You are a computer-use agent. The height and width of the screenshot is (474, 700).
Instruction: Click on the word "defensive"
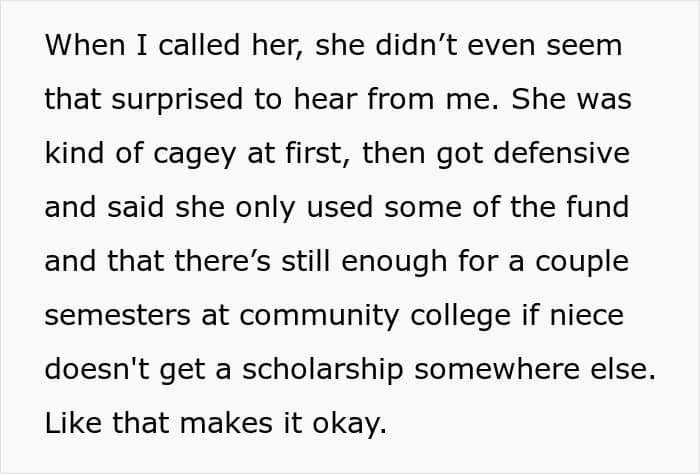(562, 153)
